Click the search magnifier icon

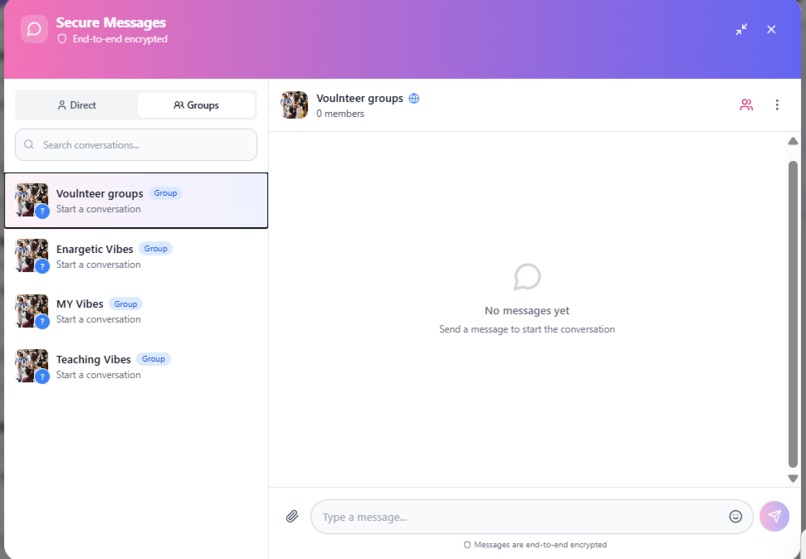(x=29, y=145)
